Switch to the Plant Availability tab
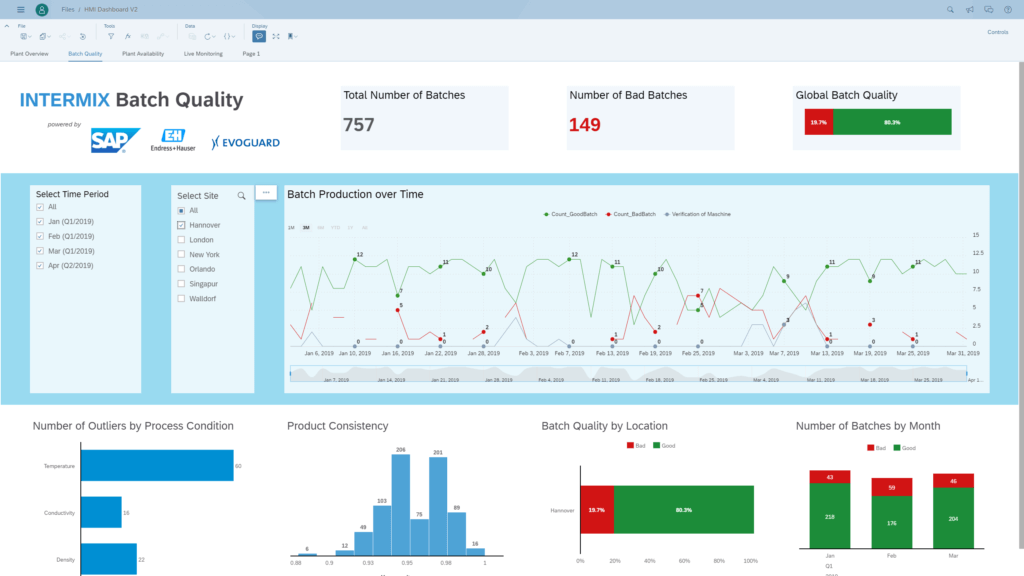Screen dimensions: 1024x576 (143, 54)
